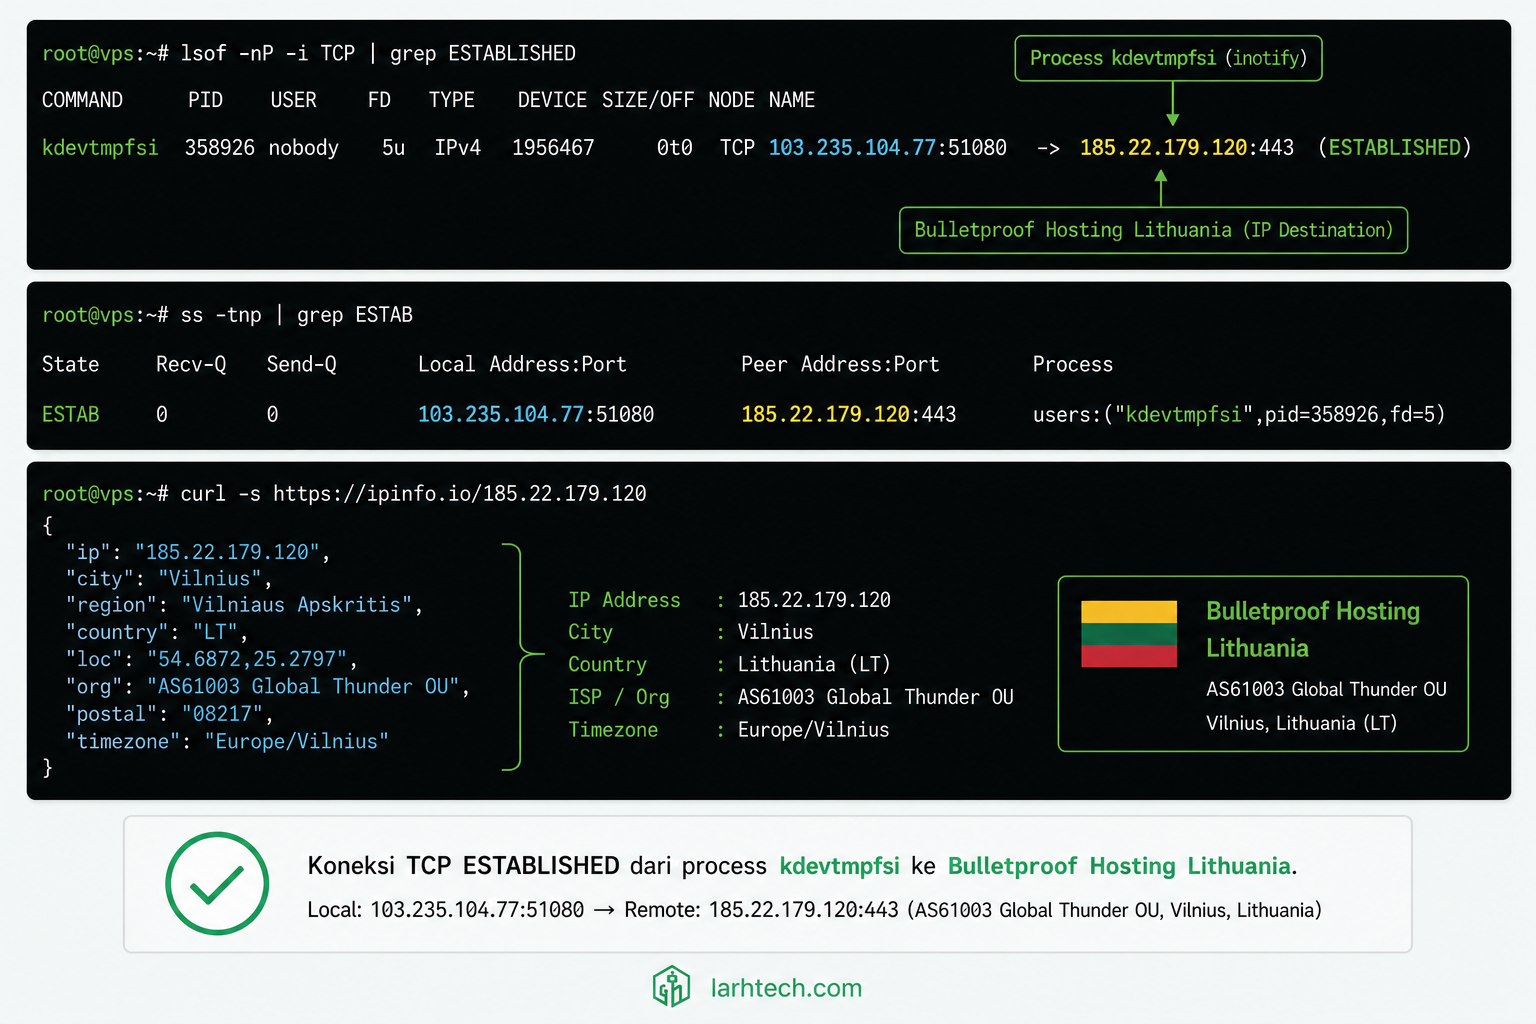Click the State column header
Image resolution: width=1536 pixels, height=1024 pixels.
(x=71, y=364)
